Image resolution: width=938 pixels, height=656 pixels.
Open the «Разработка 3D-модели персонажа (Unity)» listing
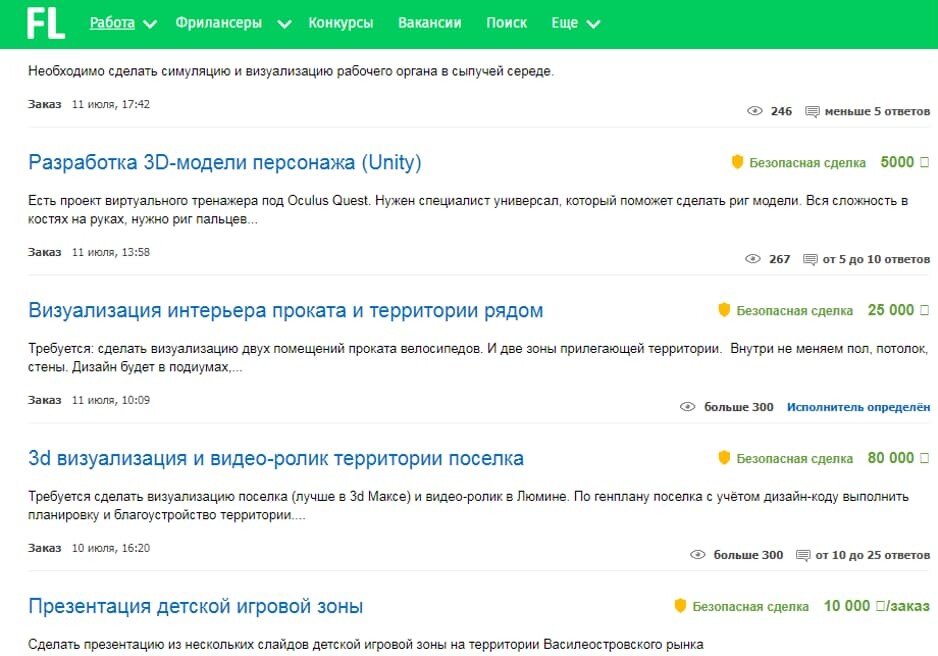point(225,162)
